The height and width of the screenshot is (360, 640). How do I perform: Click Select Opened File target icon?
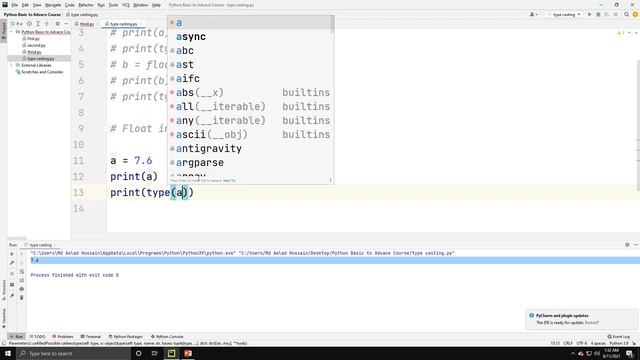[29, 24]
